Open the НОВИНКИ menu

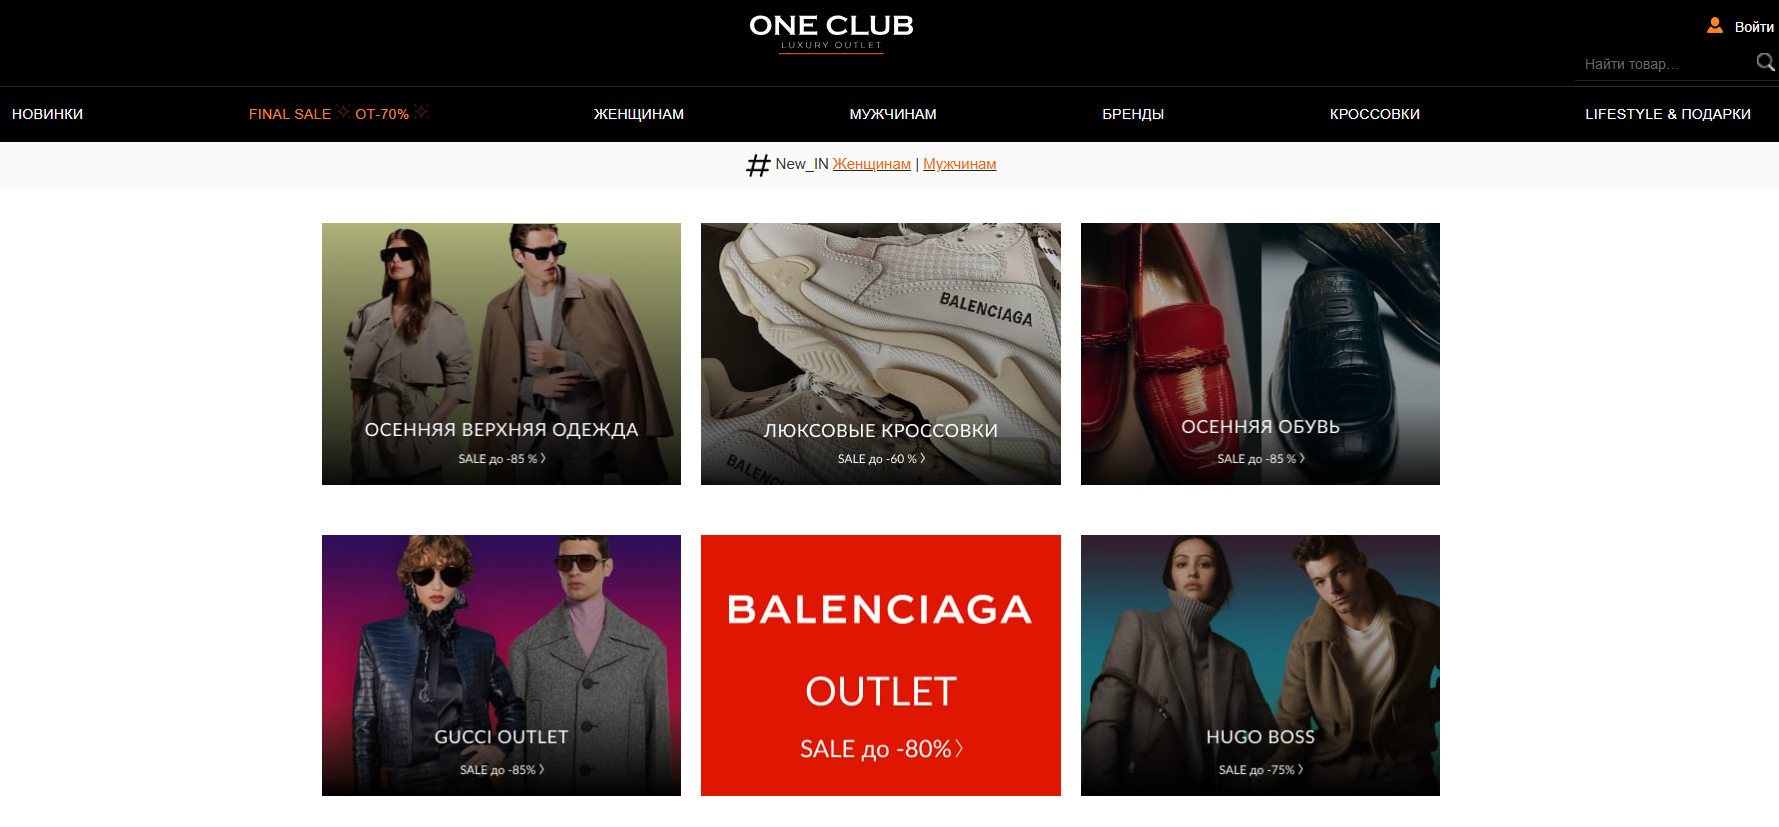[47, 114]
